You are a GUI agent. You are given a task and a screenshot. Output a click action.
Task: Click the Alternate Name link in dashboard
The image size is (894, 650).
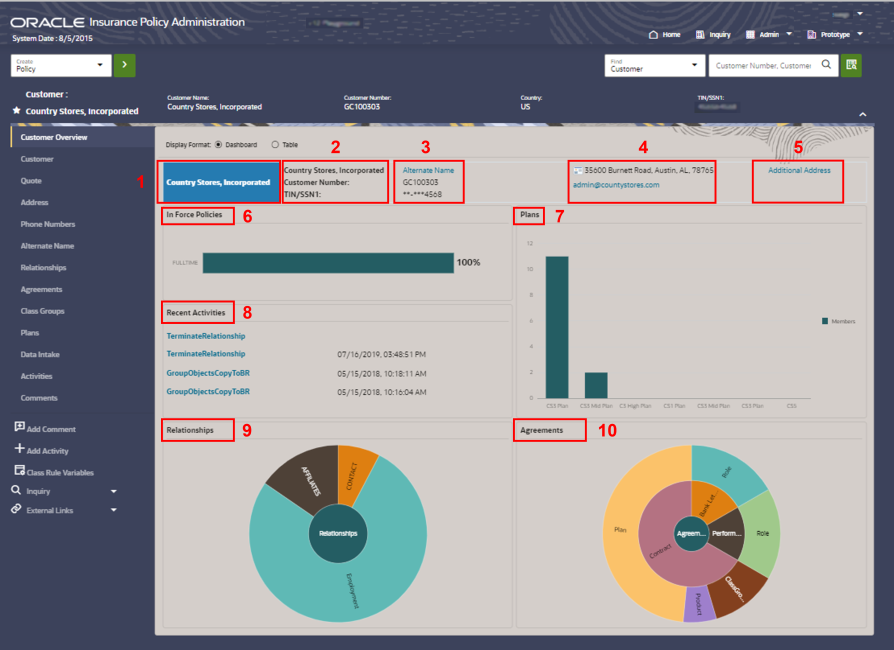coord(428,170)
